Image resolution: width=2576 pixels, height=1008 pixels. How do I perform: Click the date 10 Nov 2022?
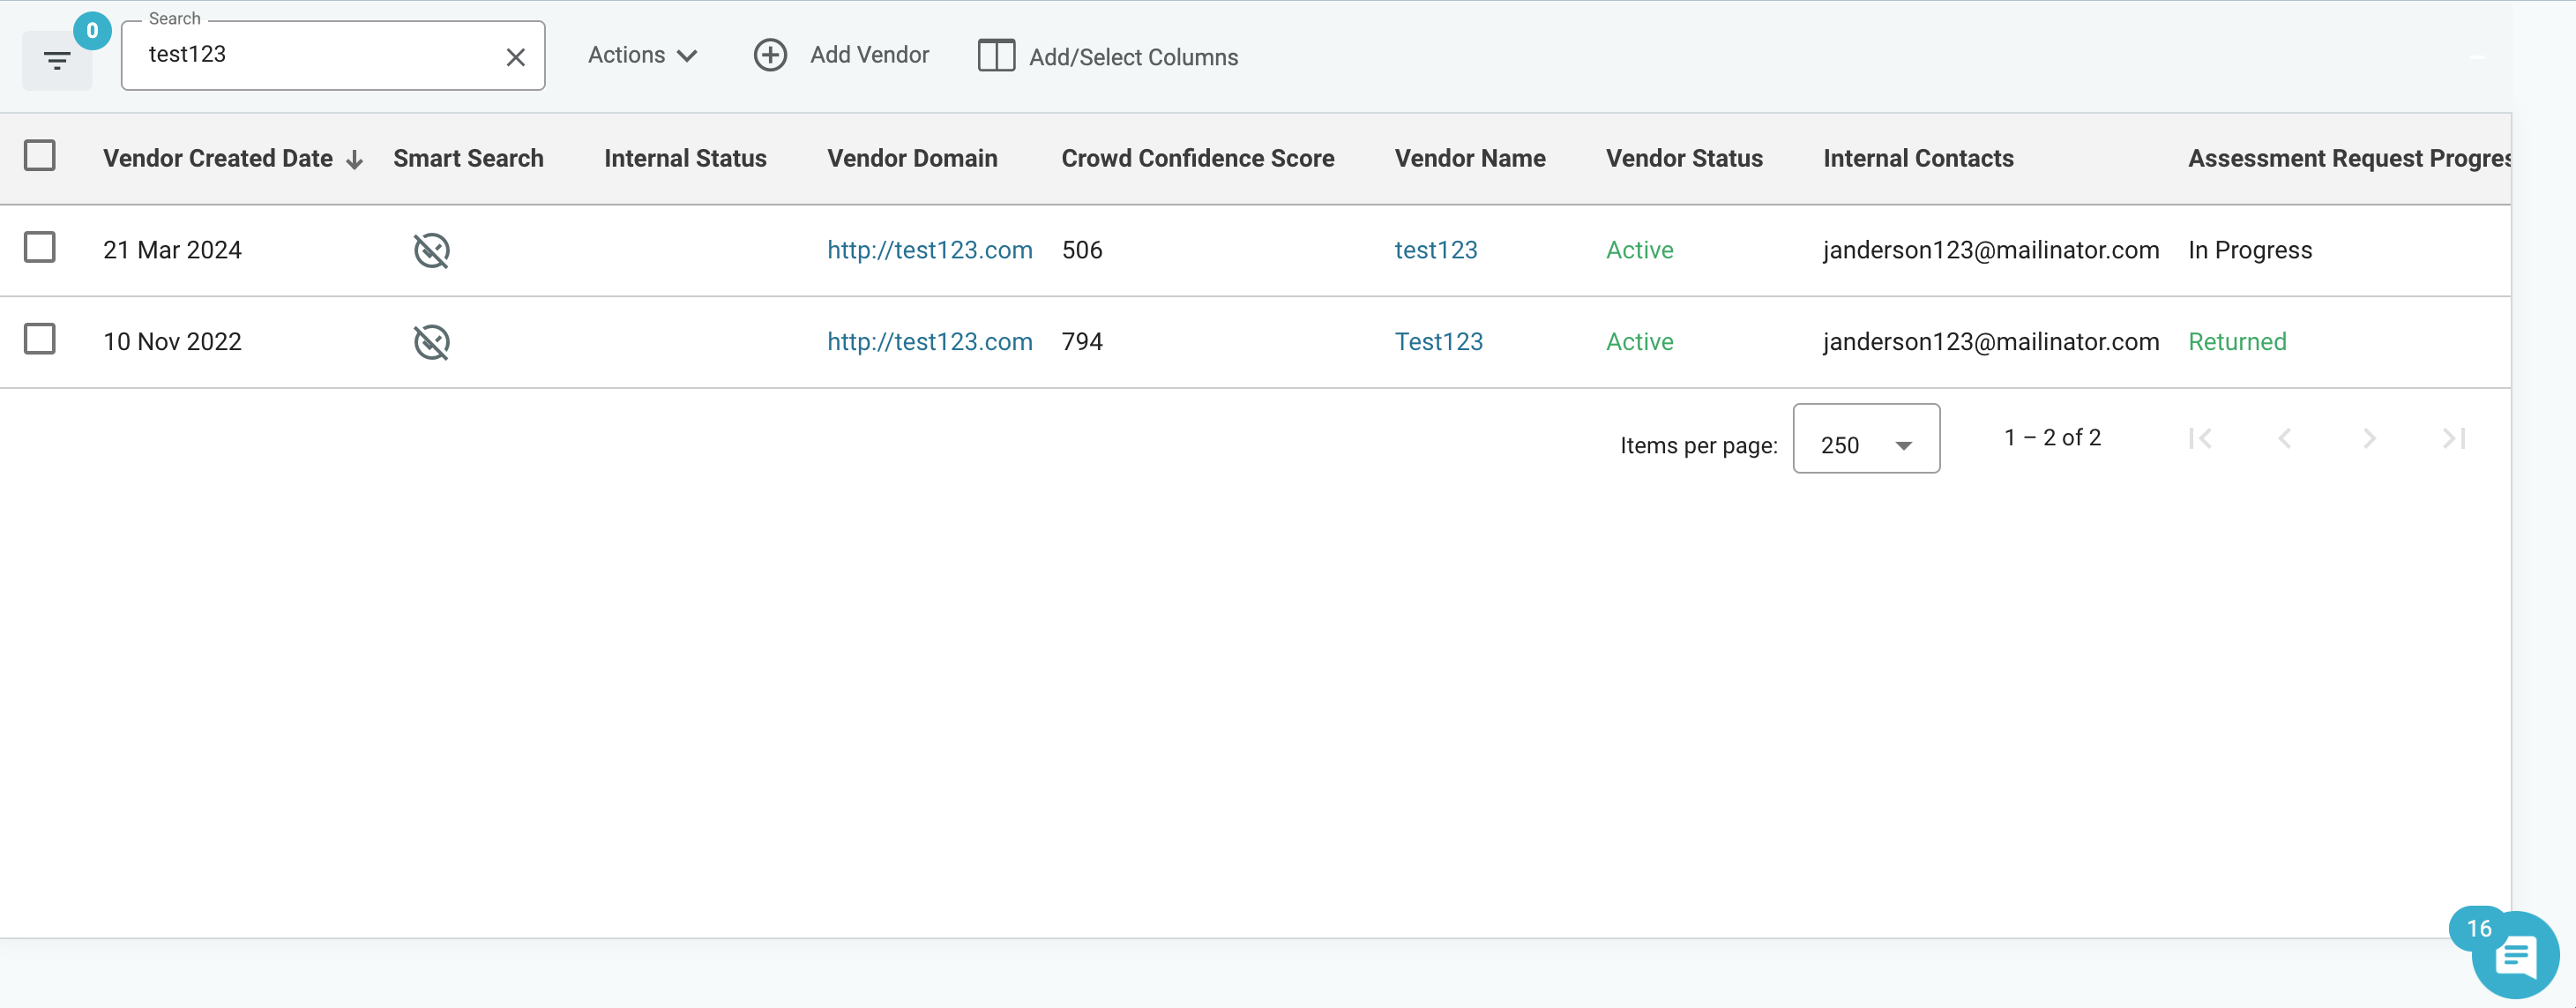coord(172,342)
